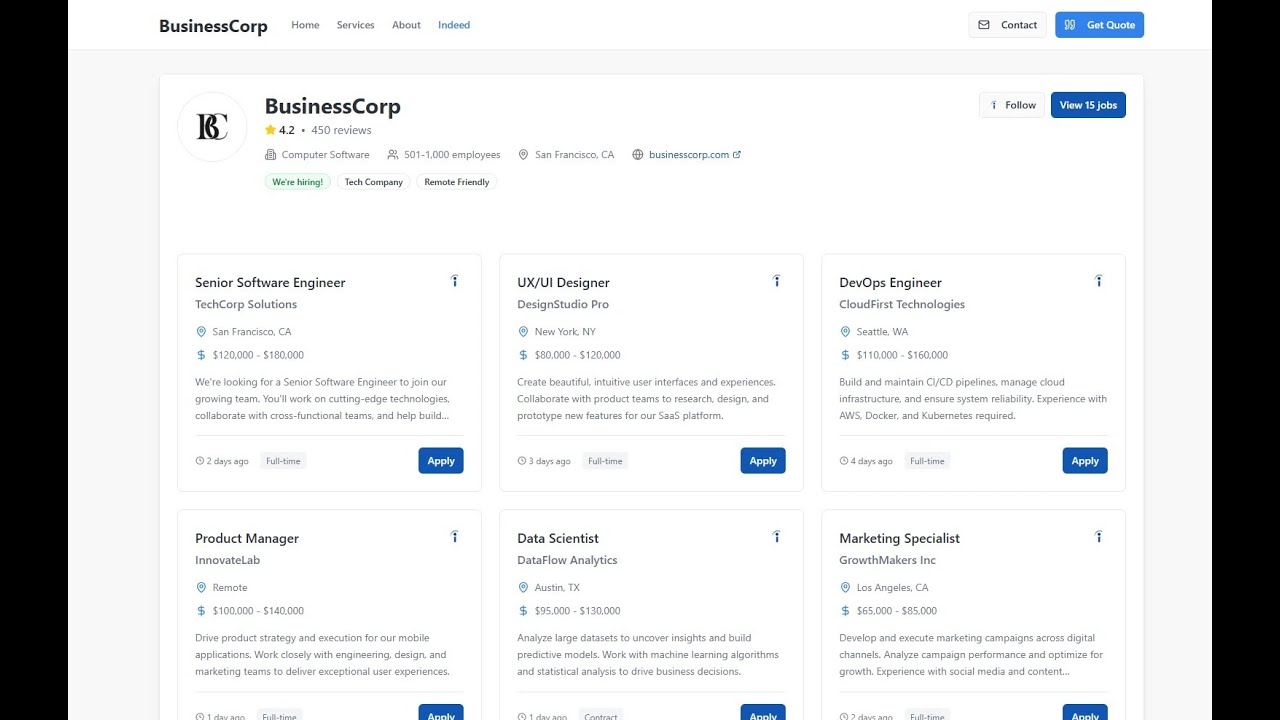
Task: Click the info icon on Marketing Specialist card
Action: 1098,537
